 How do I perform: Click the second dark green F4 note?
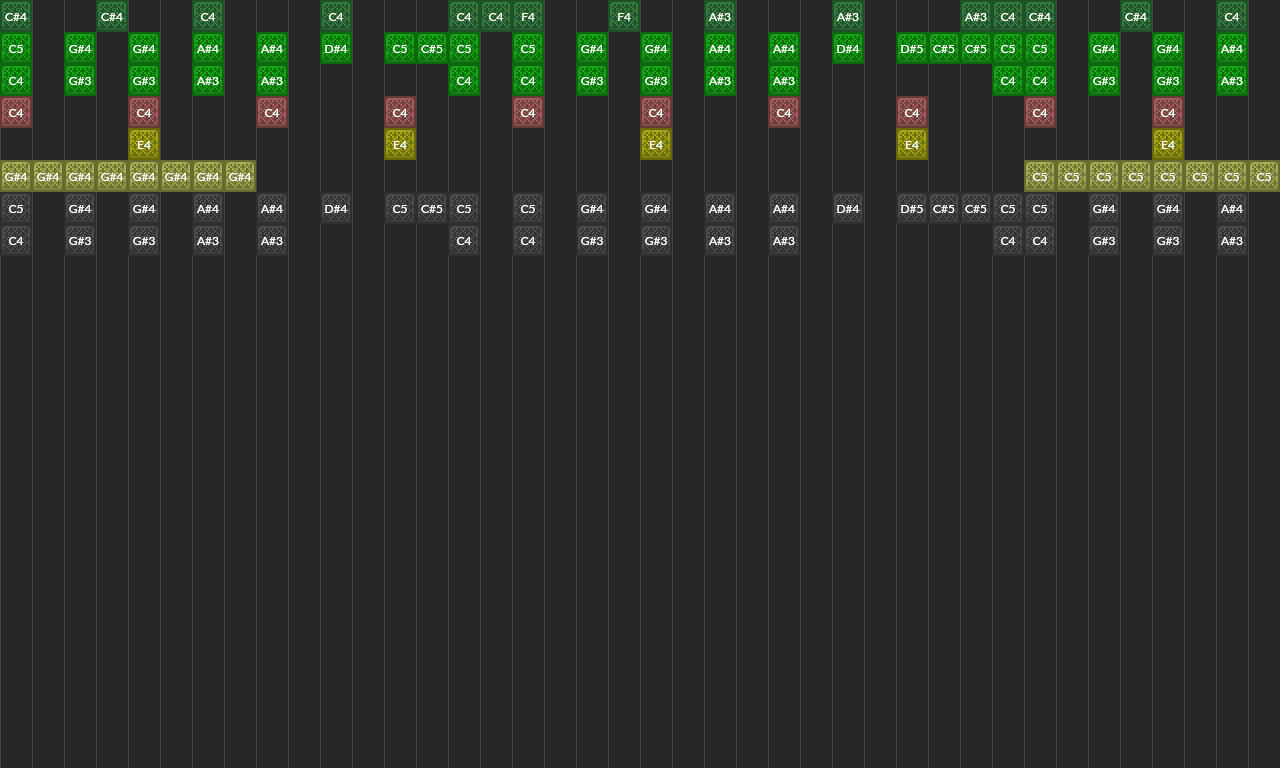coord(624,16)
